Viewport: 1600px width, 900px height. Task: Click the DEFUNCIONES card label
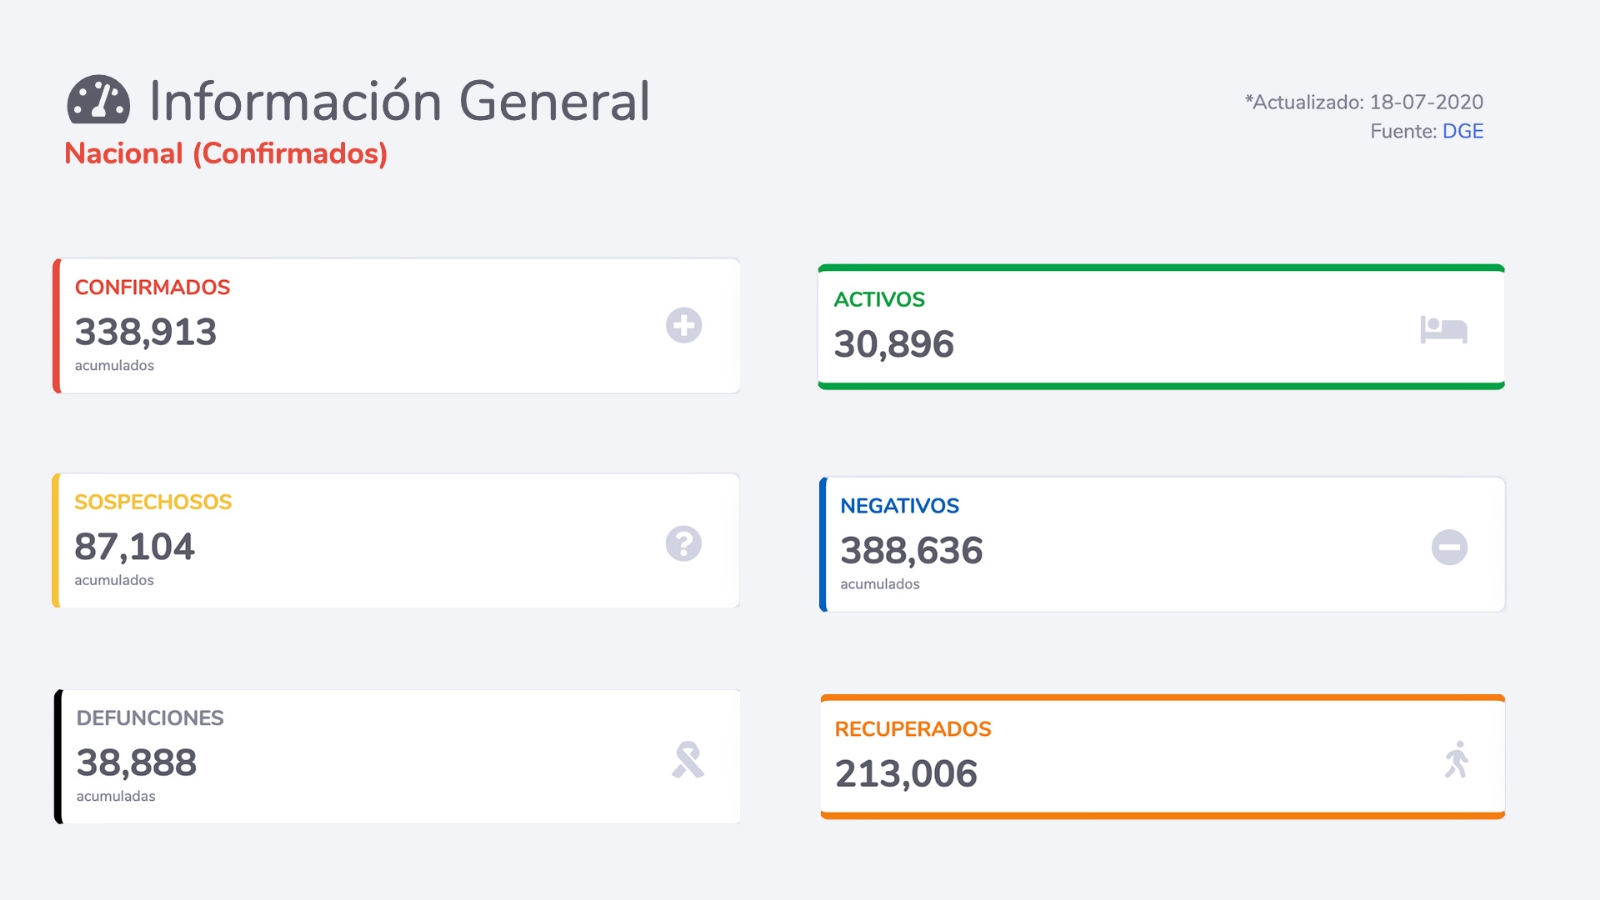click(150, 718)
